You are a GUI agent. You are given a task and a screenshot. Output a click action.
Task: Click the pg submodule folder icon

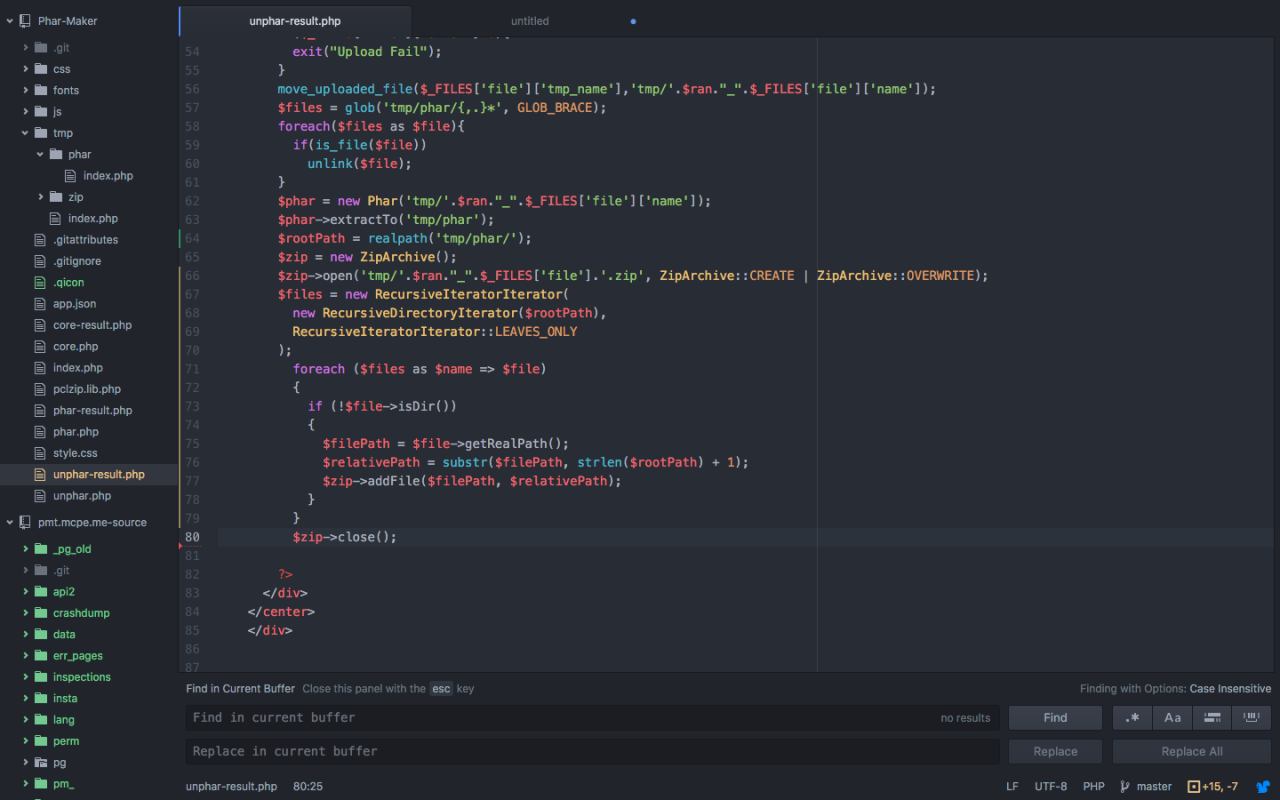point(41,762)
